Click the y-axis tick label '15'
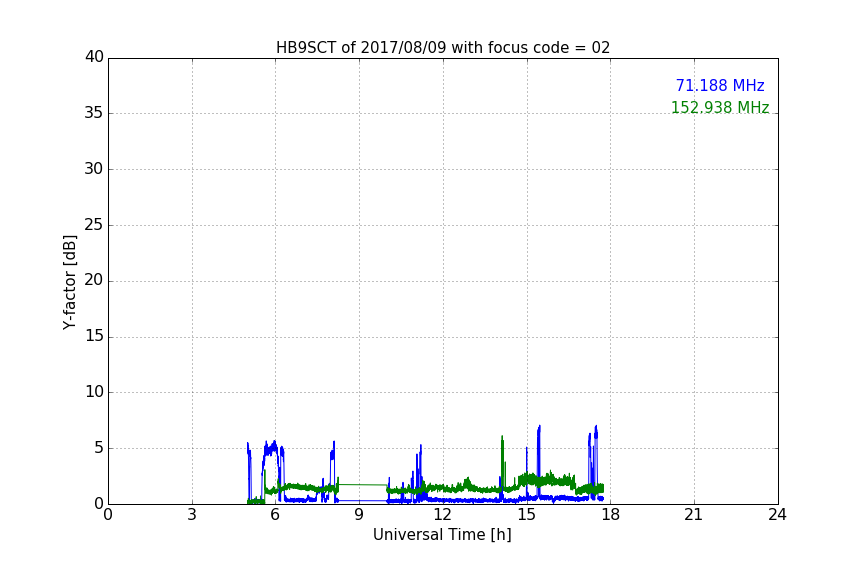The image size is (864, 576). tap(94, 336)
